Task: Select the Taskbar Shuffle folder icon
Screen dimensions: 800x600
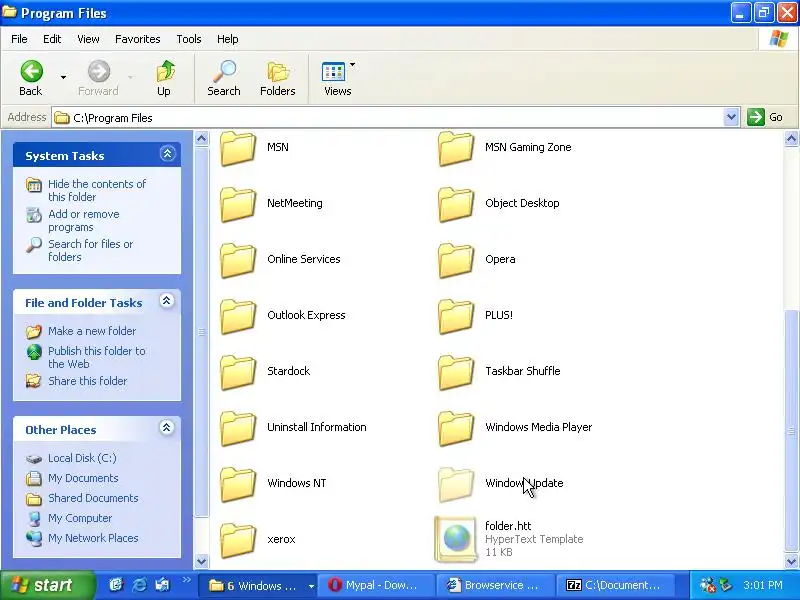Action: click(456, 372)
